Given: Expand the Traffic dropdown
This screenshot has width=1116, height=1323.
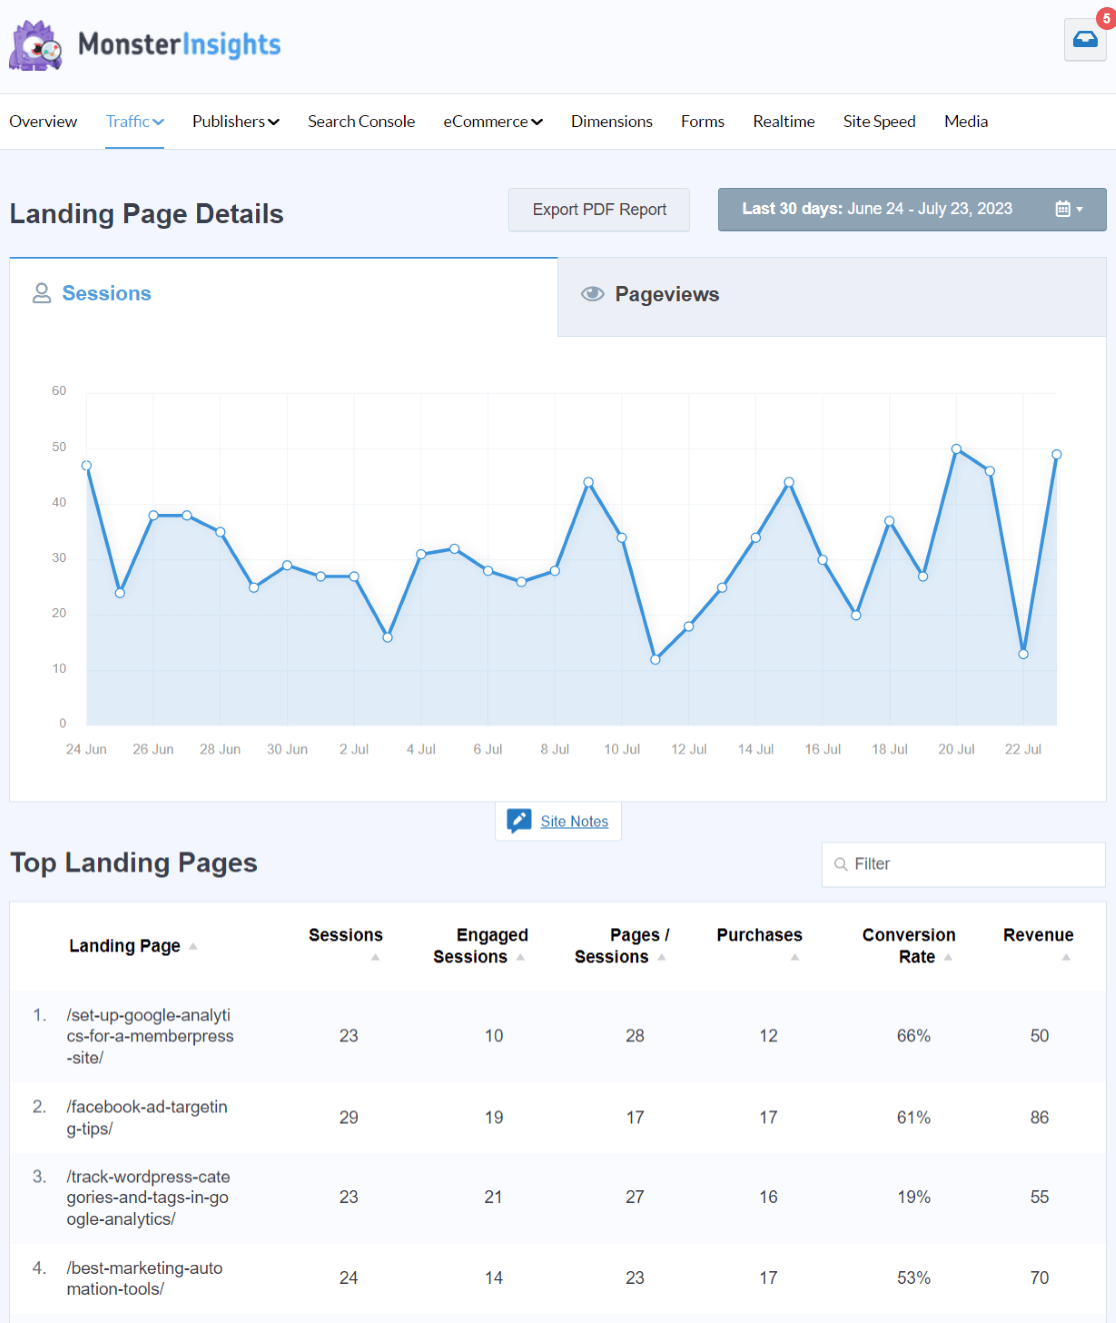Looking at the screenshot, I should tap(134, 121).
